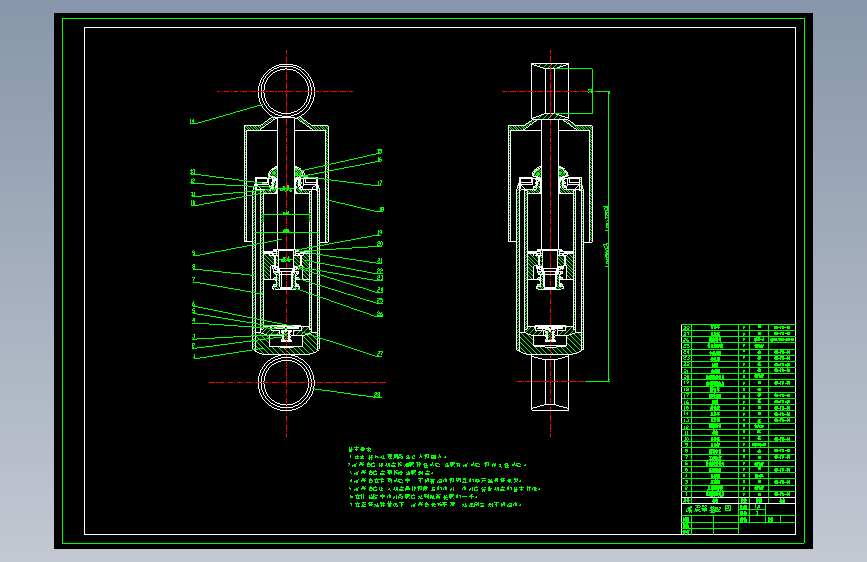Click part balloon number 24 on right side
This screenshot has width=867, height=562.
click(380, 290)
